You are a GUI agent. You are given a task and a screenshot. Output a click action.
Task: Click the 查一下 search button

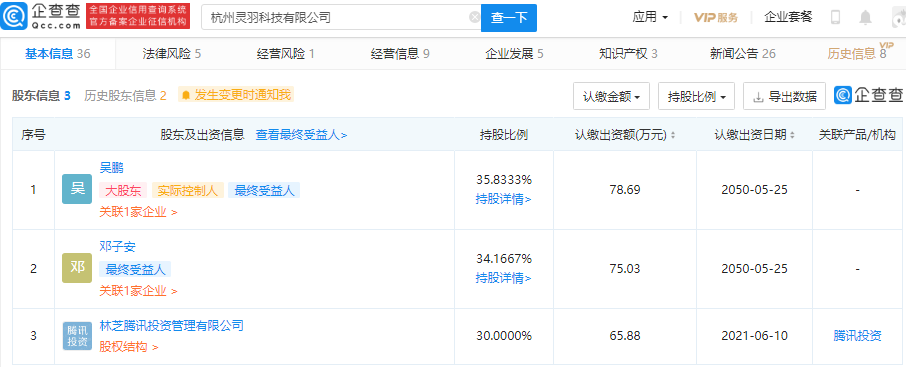(508, 18)
